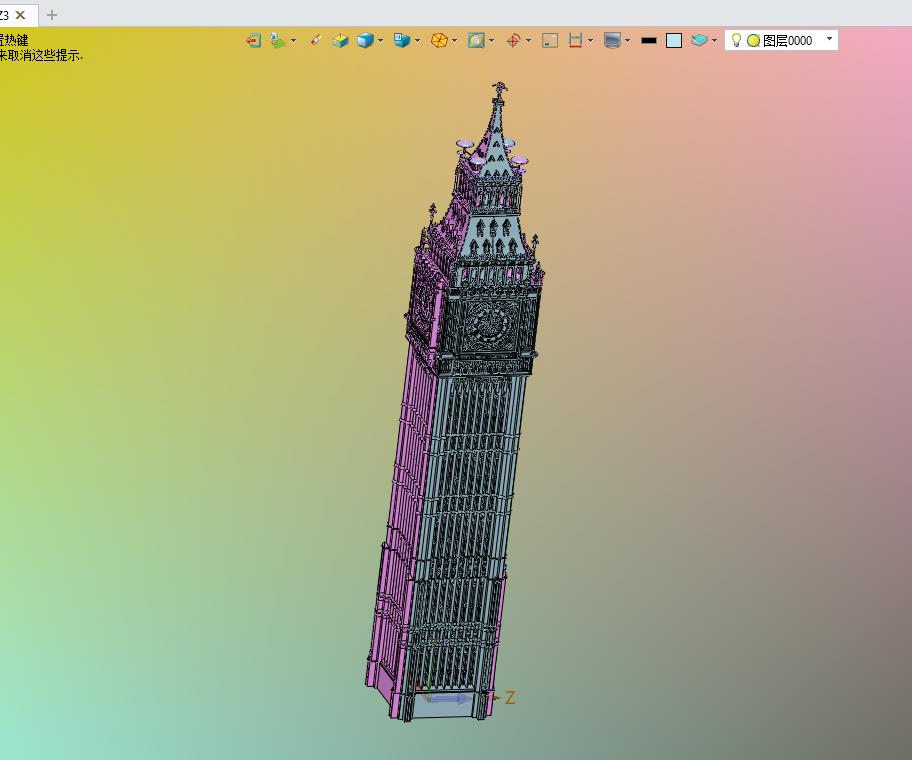Click the pink eraser brush toolbar icon
The width and height of the screenshot is (912, 760).
pyautogui.click(x=316, y=40)
